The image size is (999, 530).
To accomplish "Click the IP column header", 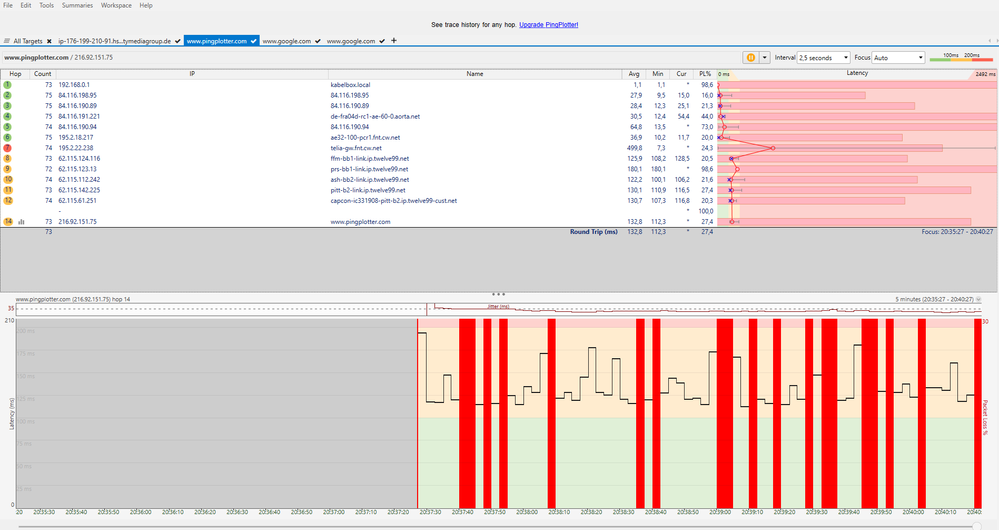I will [192, 74].
